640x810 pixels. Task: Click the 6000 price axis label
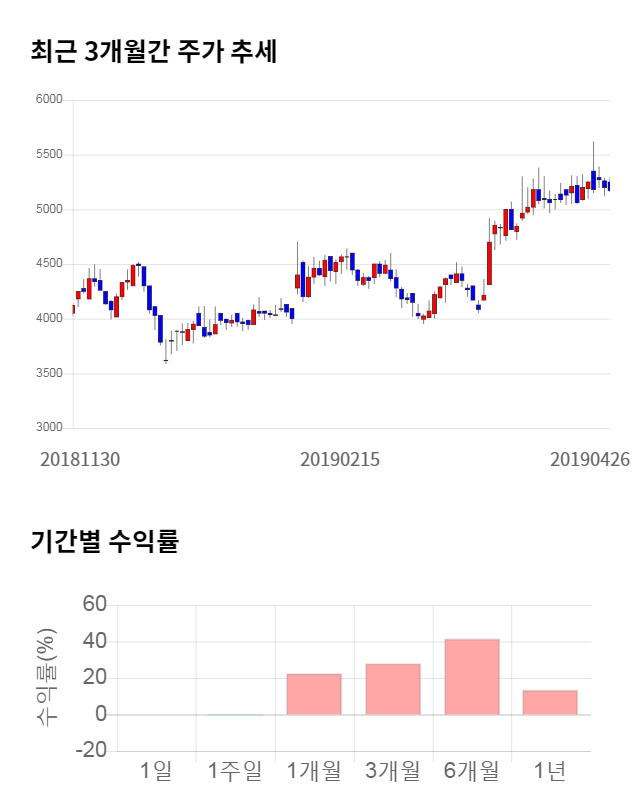48,100
